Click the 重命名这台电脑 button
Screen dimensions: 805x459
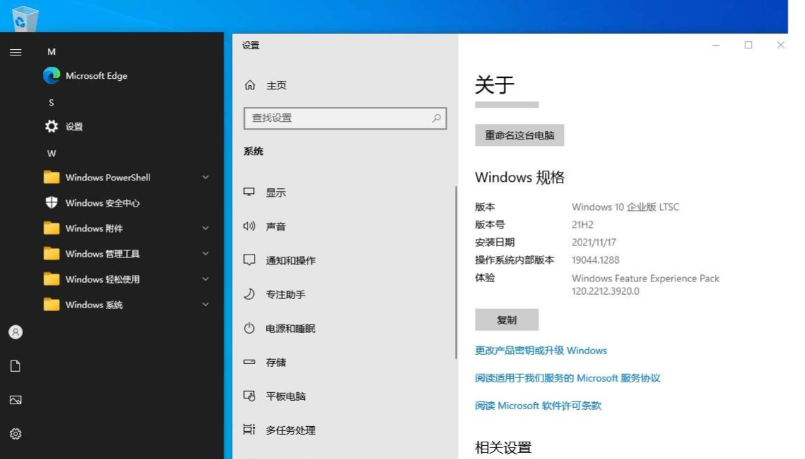click(519, 135)
